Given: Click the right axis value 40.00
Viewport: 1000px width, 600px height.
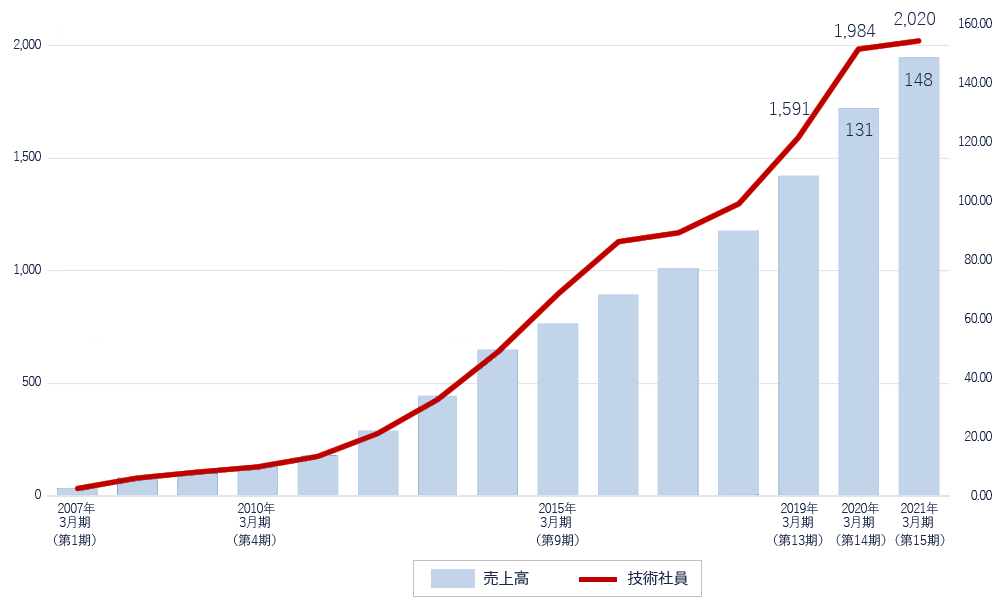Looking at the screenshot, I should [978, 377].
